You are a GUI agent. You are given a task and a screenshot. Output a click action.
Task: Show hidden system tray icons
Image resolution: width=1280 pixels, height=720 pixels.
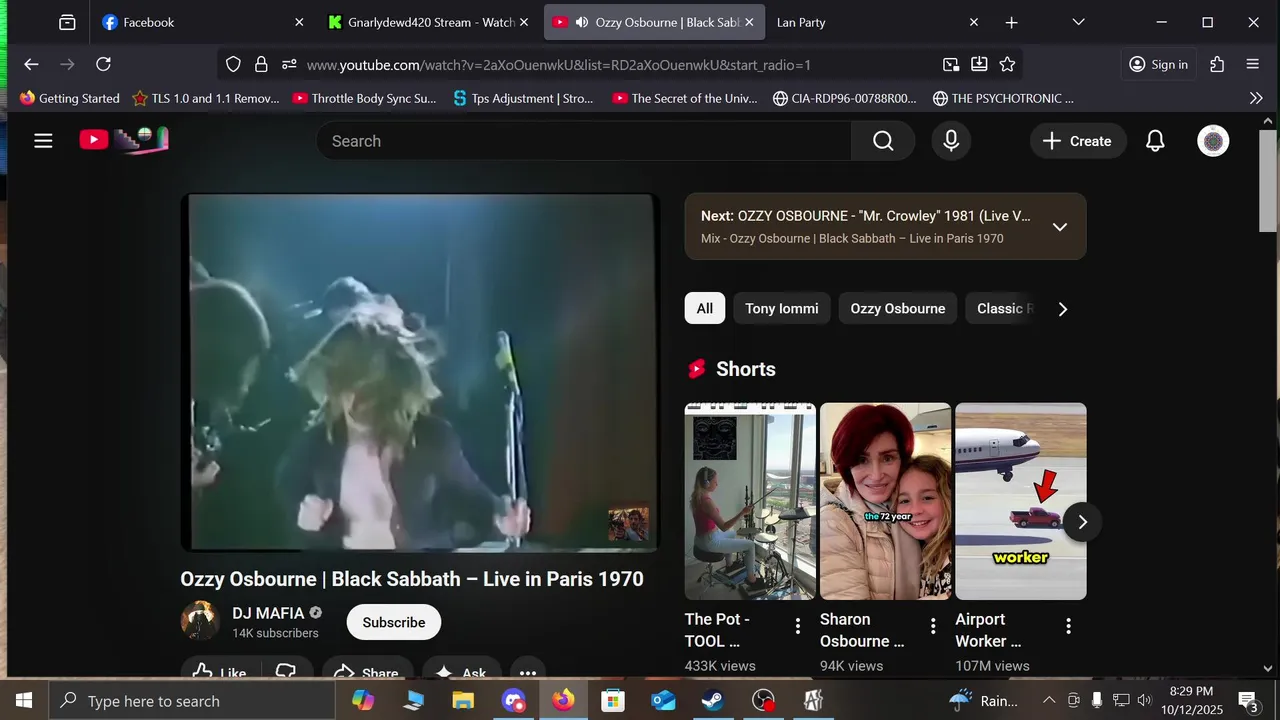coord(1049,701)
